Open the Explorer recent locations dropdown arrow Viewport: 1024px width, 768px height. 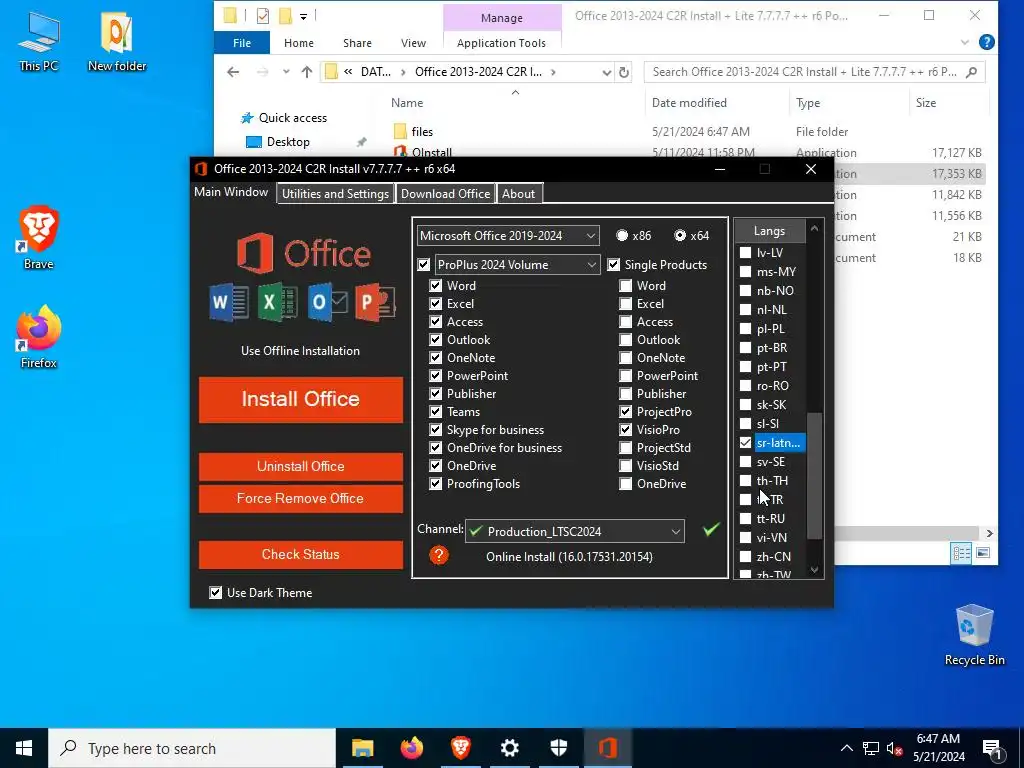pyautogui.click(x=286, y=72)
